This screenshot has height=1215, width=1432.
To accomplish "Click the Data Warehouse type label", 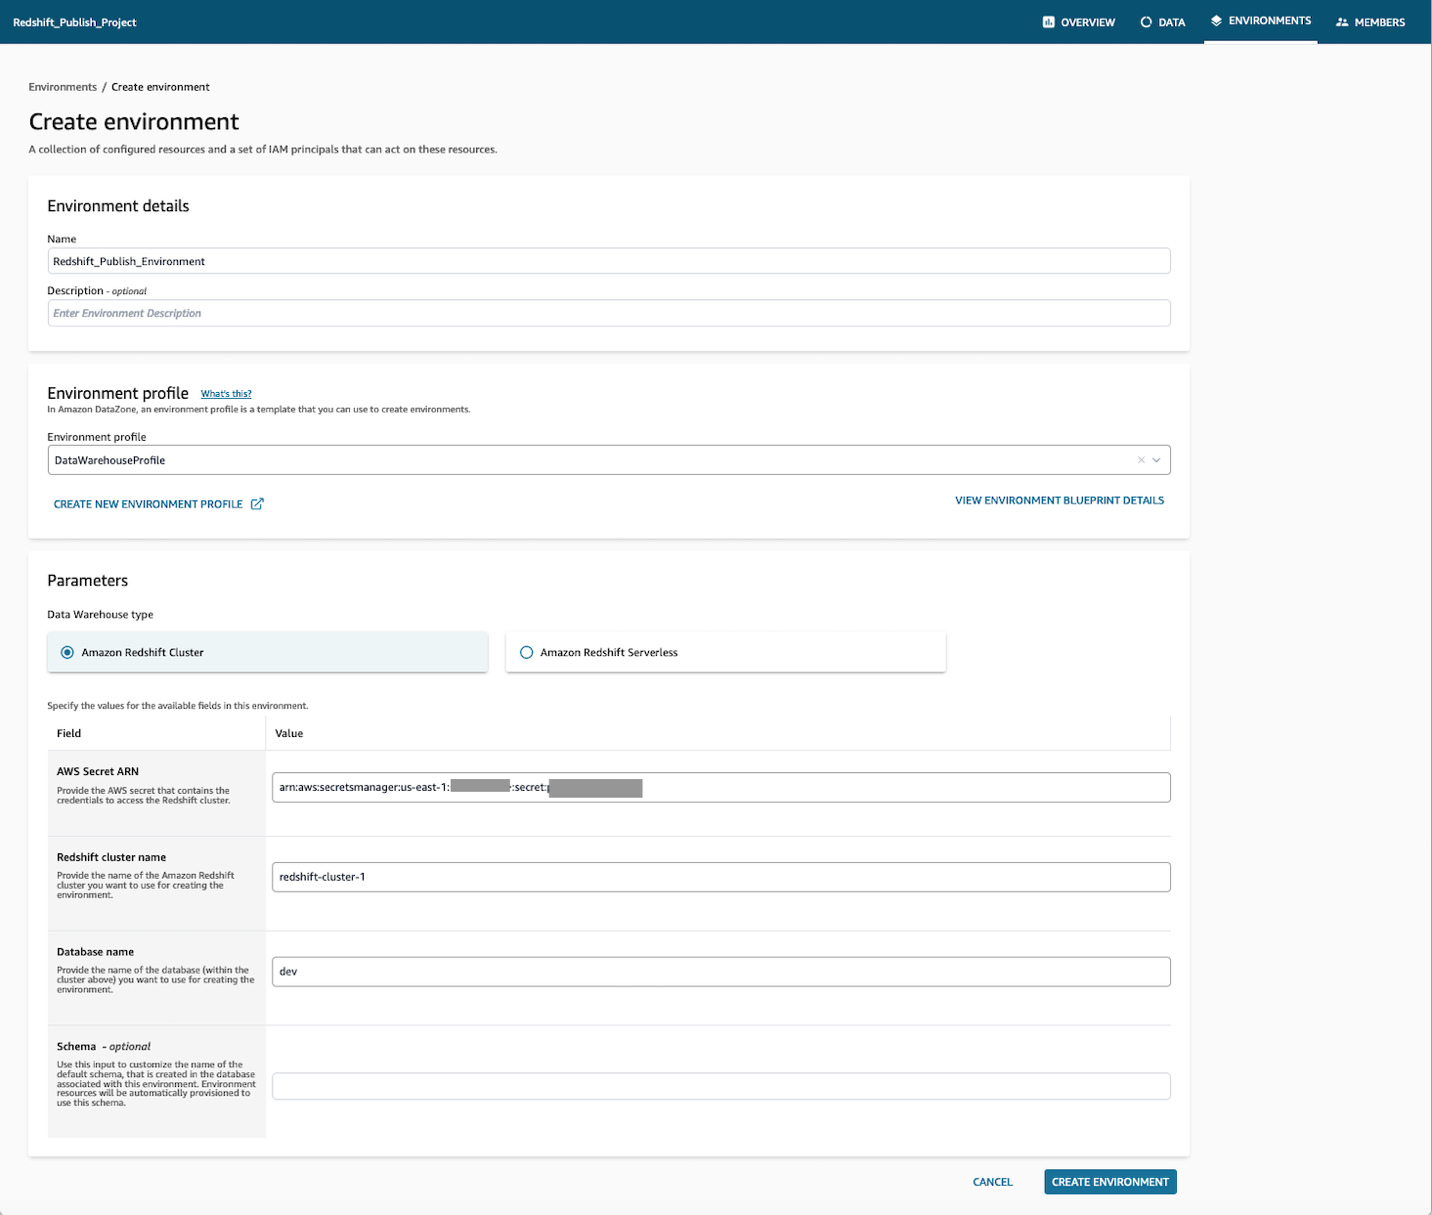I will pyautogui.click(x=100, y=614).
